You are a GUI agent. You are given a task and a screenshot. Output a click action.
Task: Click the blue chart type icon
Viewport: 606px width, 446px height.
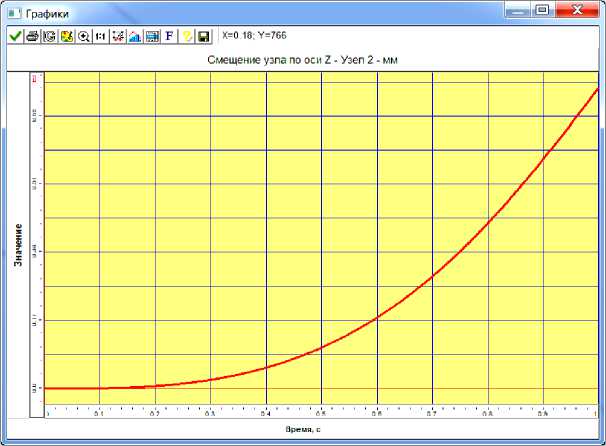134,36
